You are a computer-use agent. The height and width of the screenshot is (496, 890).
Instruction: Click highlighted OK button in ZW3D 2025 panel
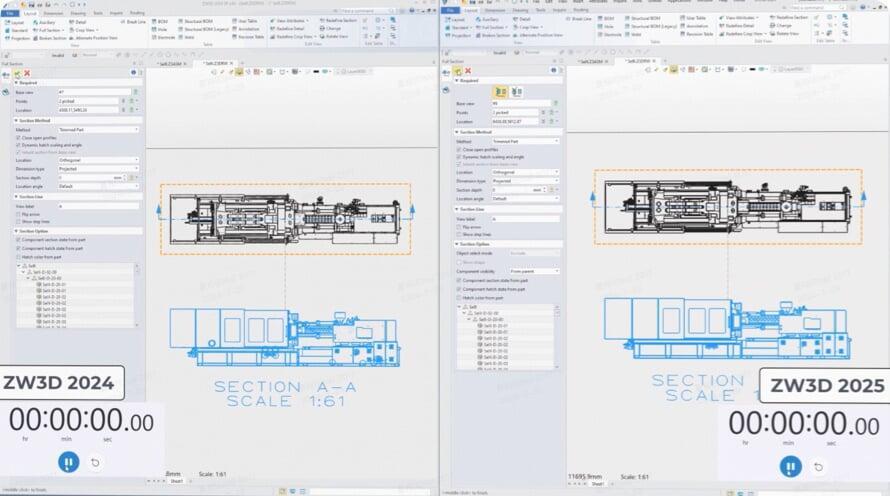click(457, 71)
